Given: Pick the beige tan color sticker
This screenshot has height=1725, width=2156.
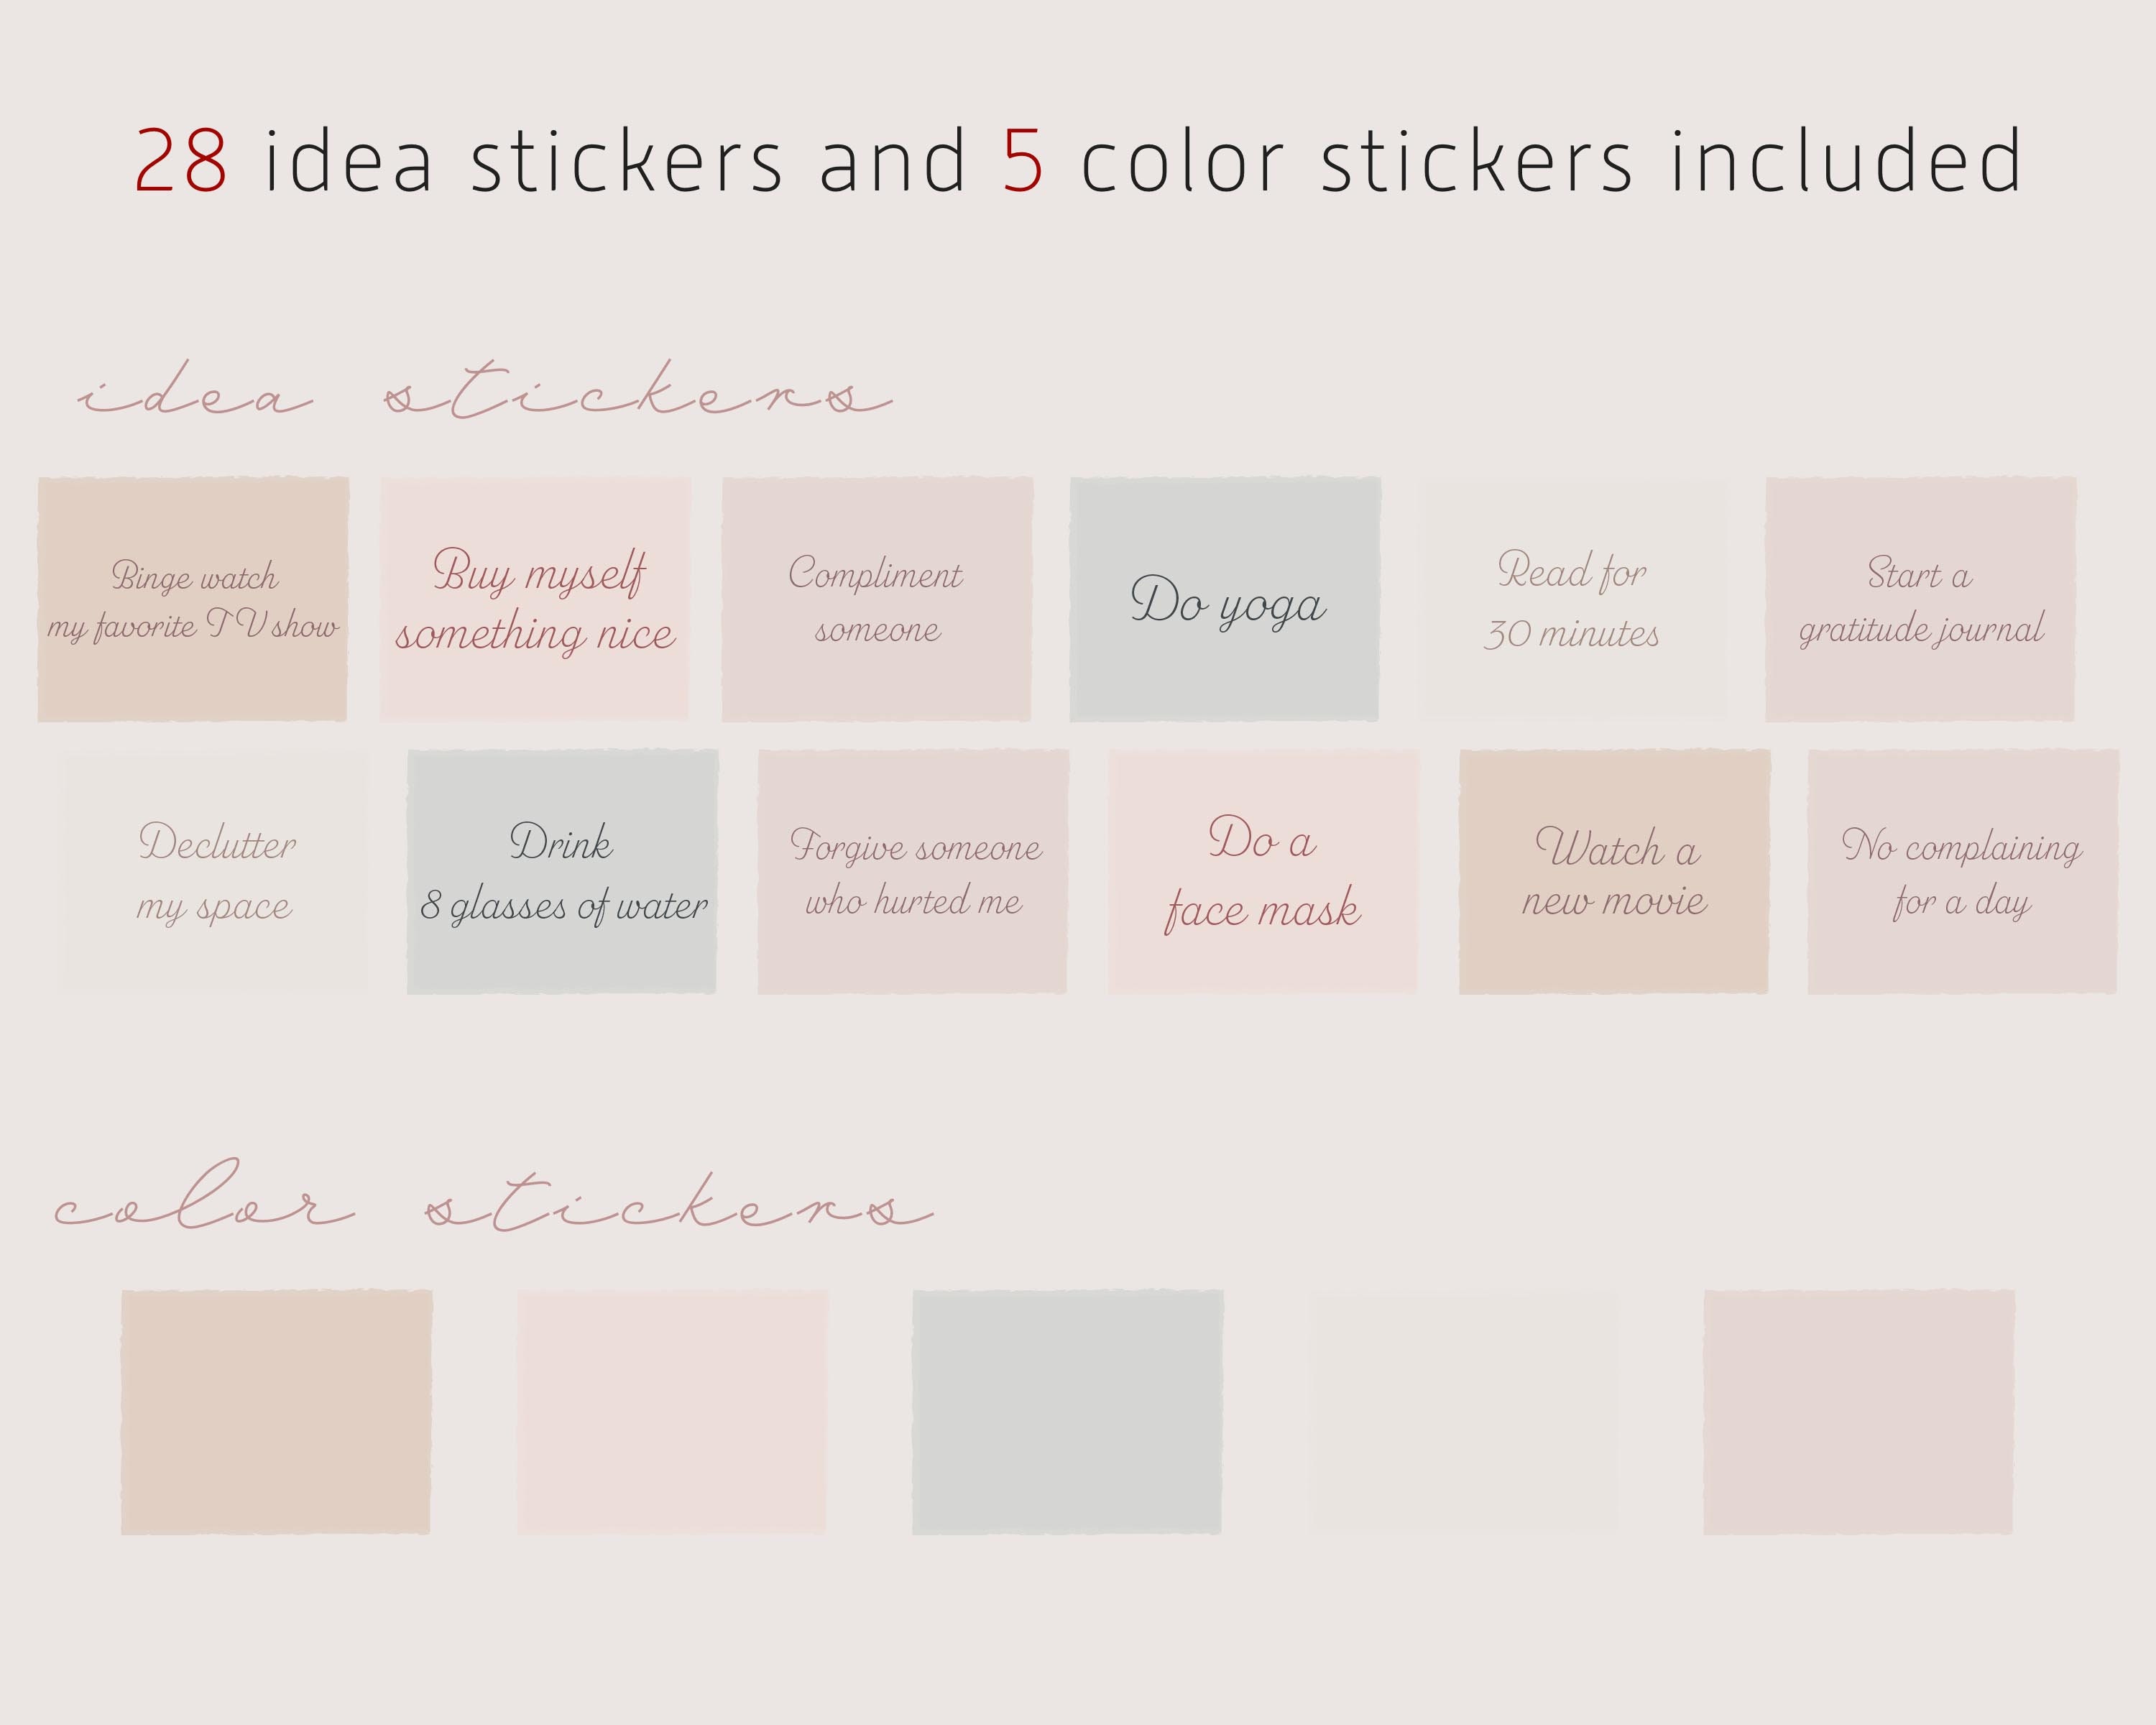Looking at the screenshot, I should (277, 1412).
